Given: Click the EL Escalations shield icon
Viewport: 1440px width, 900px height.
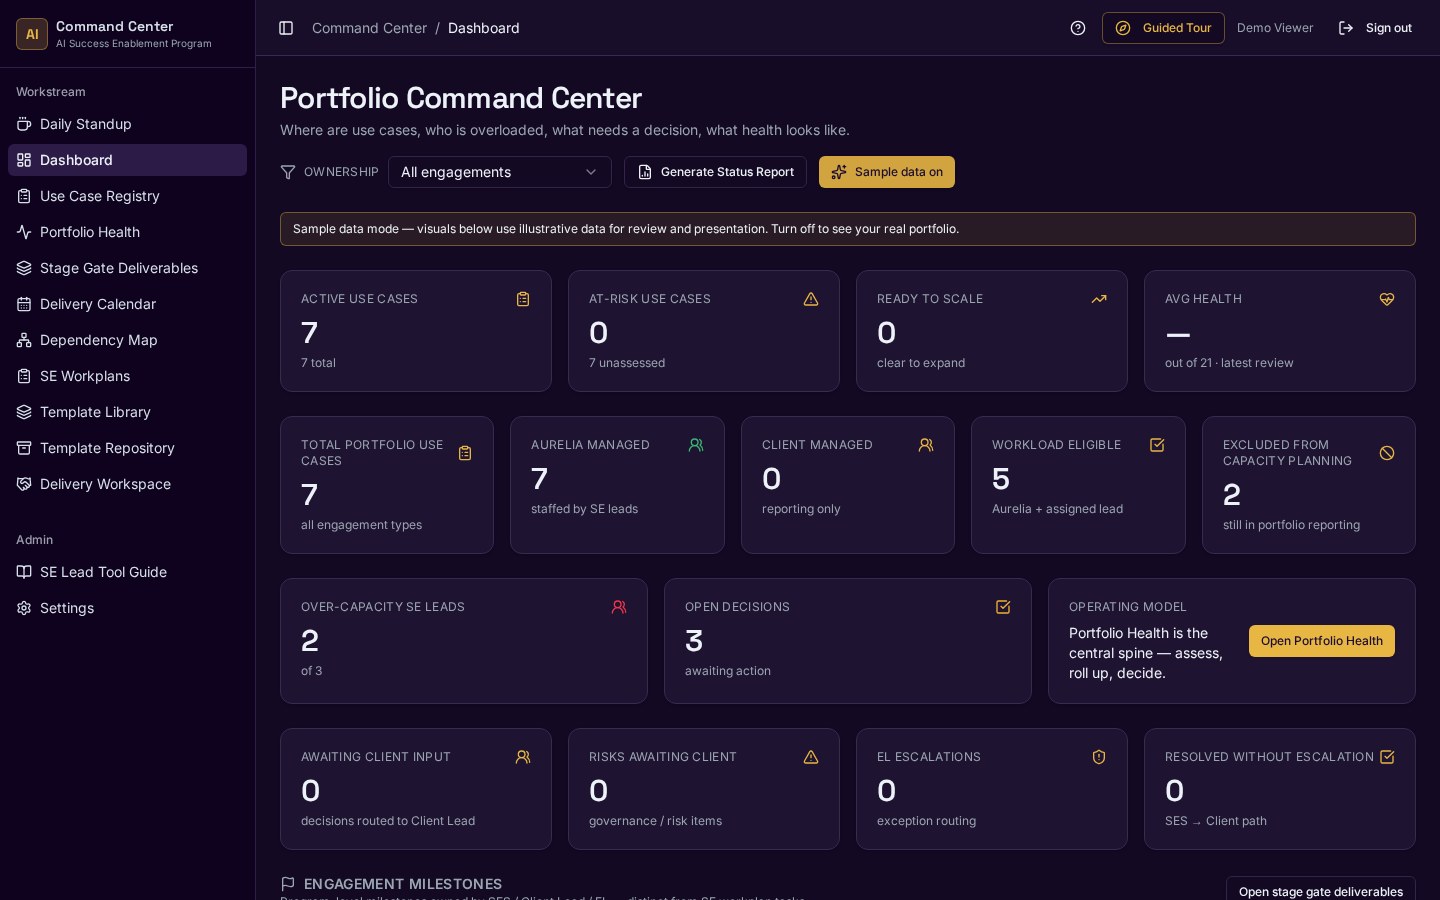Looking at the screenshot, I should coord(1099,757).
